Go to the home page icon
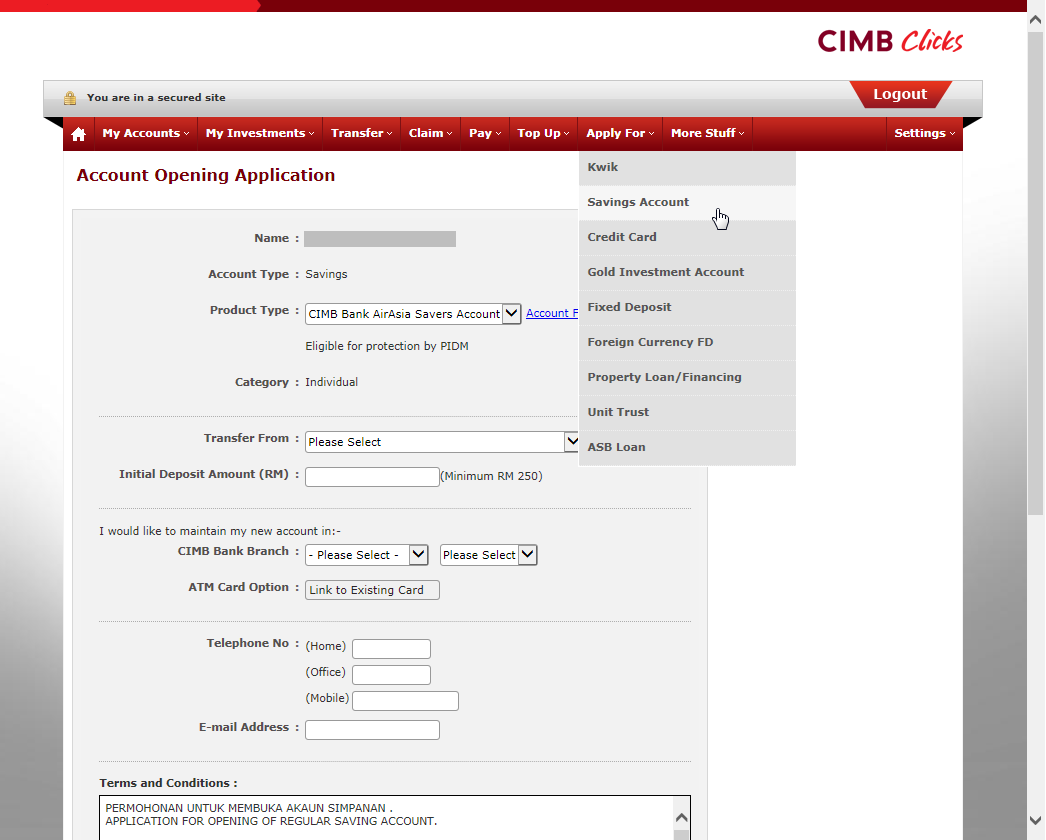The height and width of the screenshot is (840, 1046). 79,134
